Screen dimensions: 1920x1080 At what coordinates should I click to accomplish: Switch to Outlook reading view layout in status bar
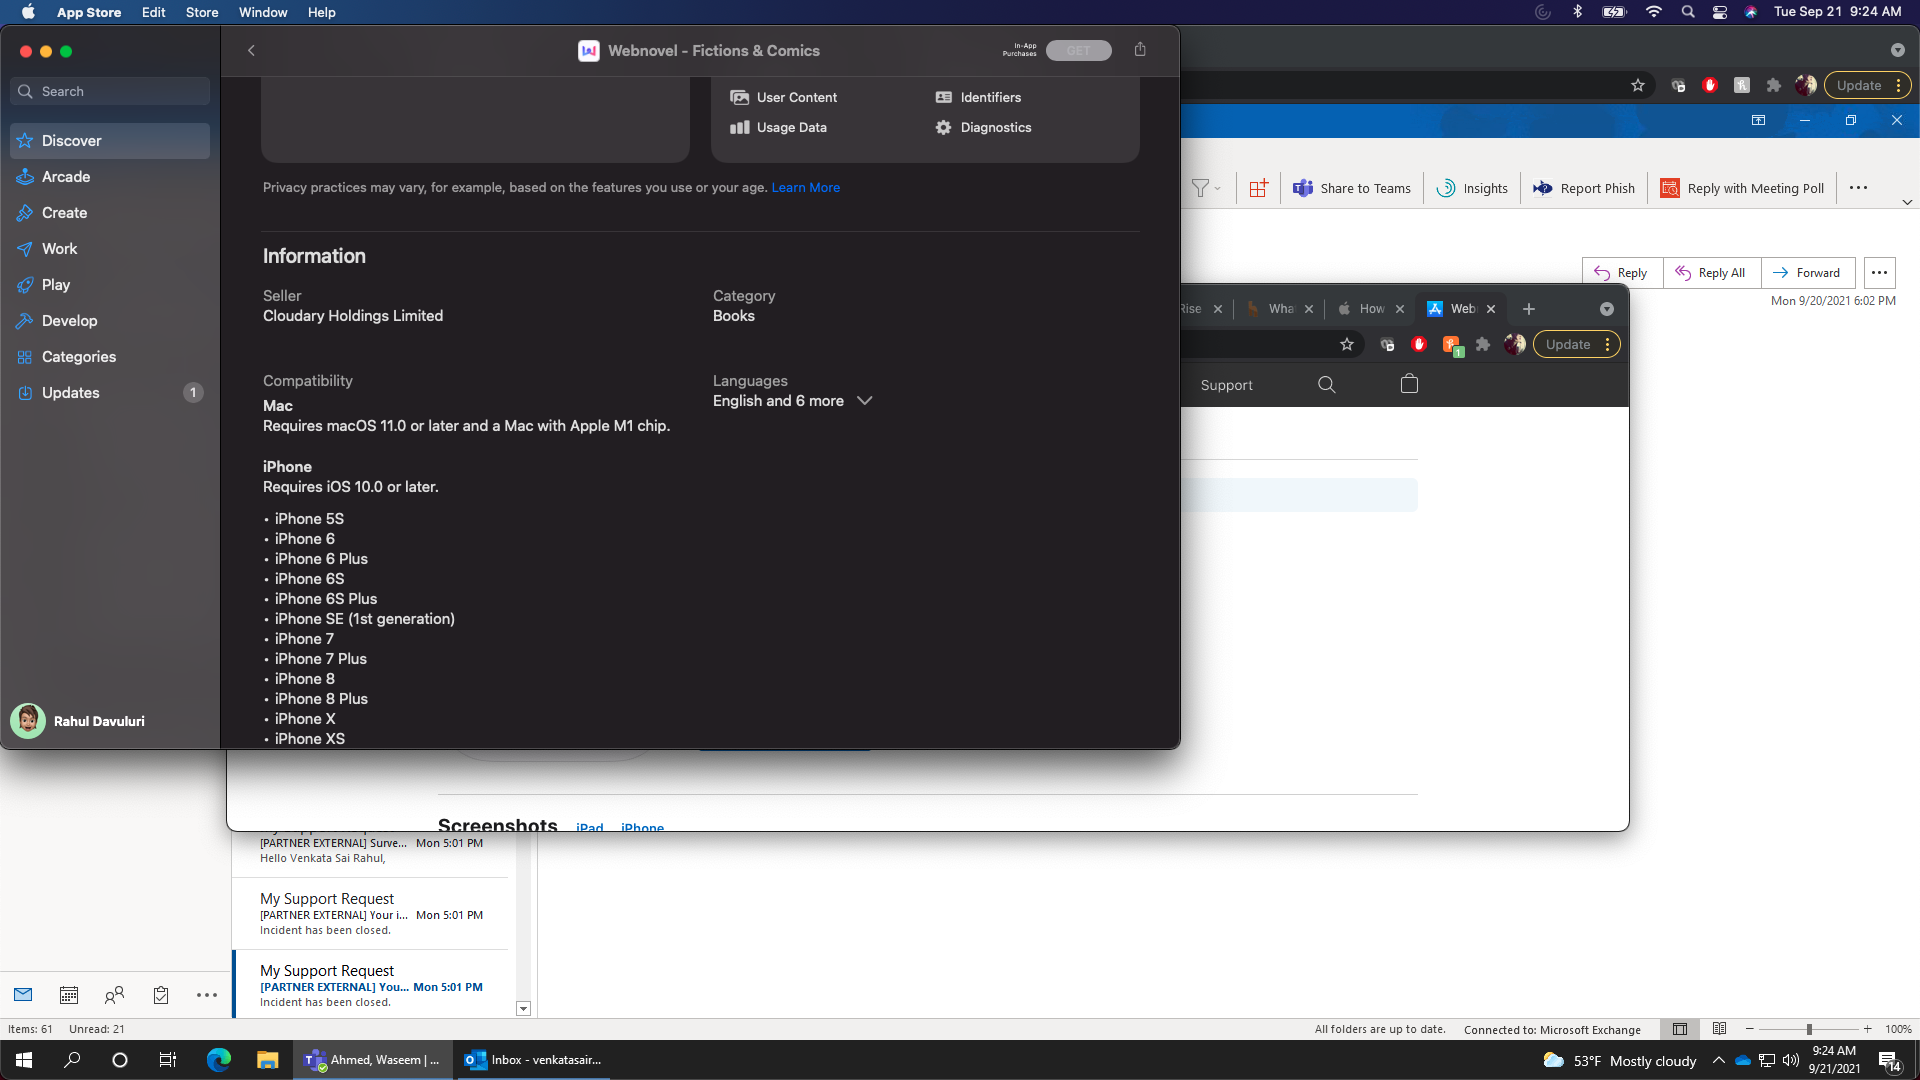(x=1719, y=1029)
